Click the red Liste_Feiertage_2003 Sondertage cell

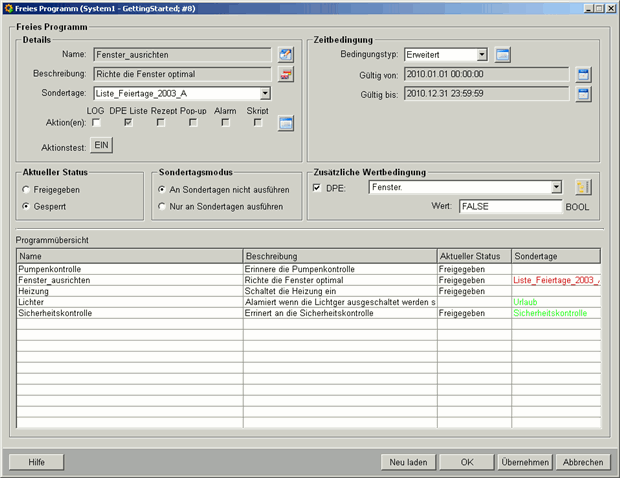pyautogui.click(x=556, y=280)
